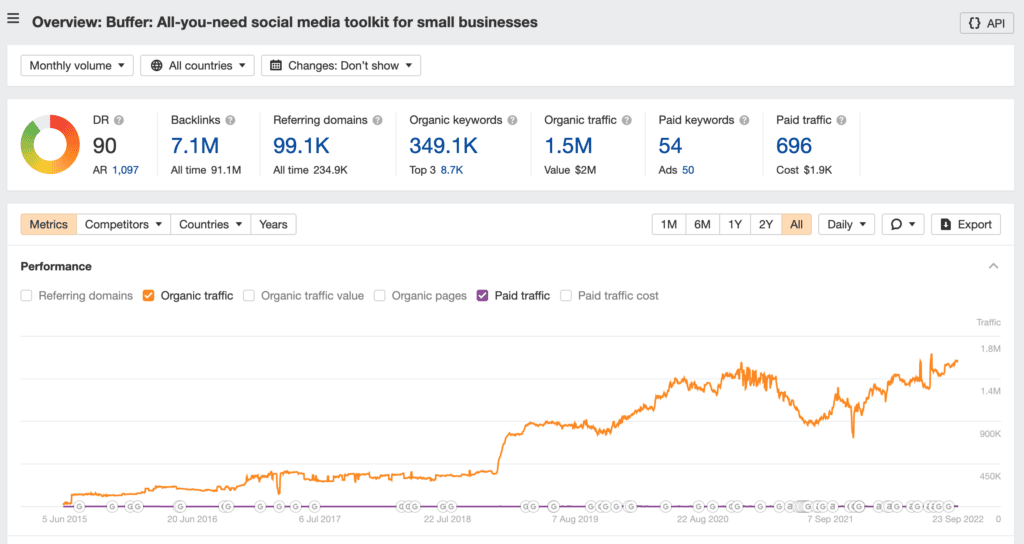Viewport: 1024px width, 544px height.
Task: Click the Organic traffic help icon
Action: [x=626, y=120]
